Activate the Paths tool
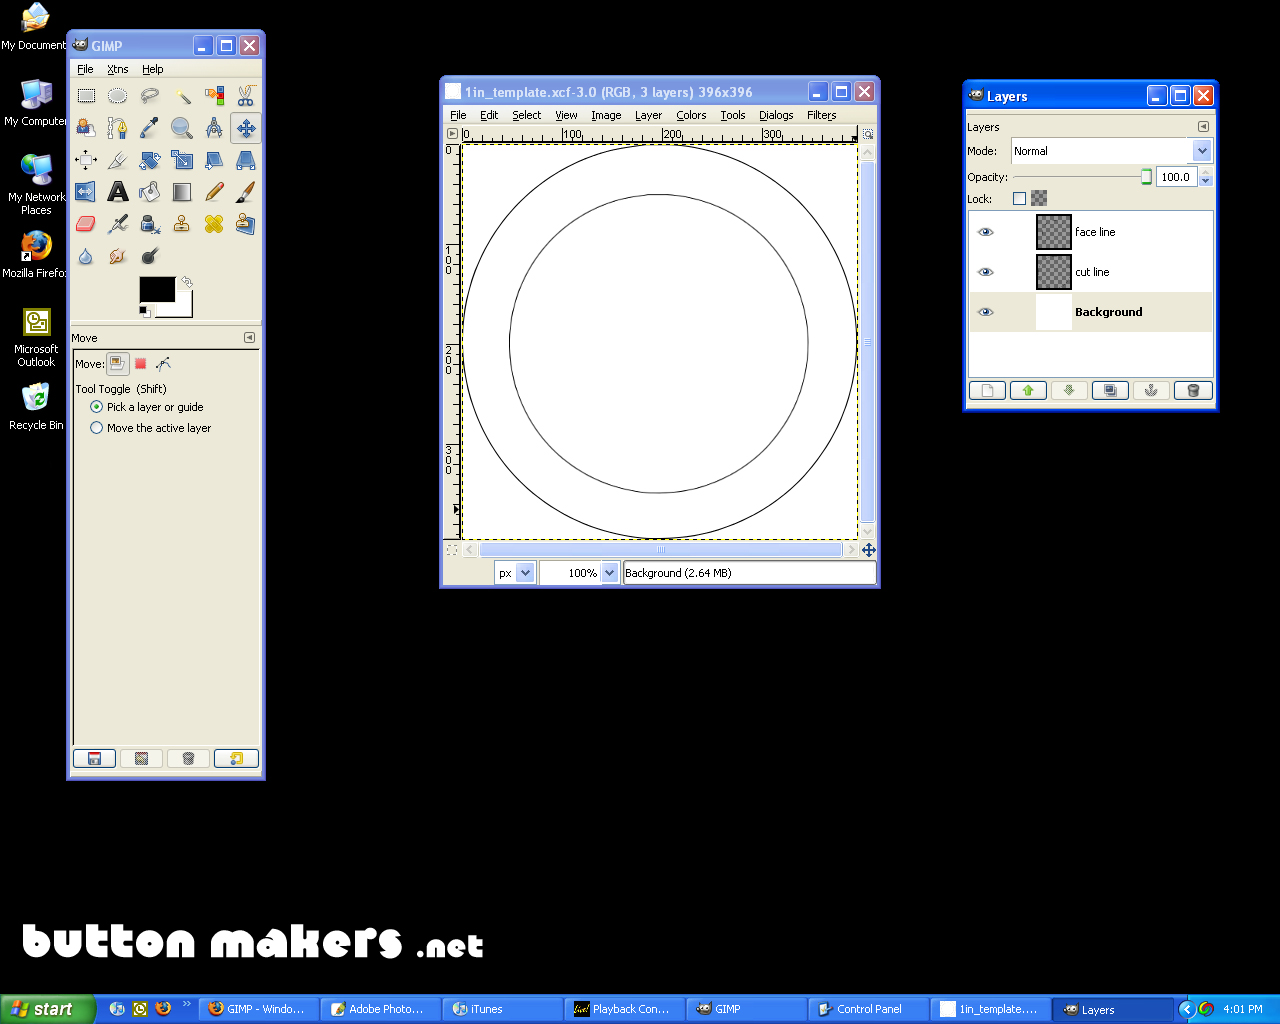1280x1024 pixels. 118,128
